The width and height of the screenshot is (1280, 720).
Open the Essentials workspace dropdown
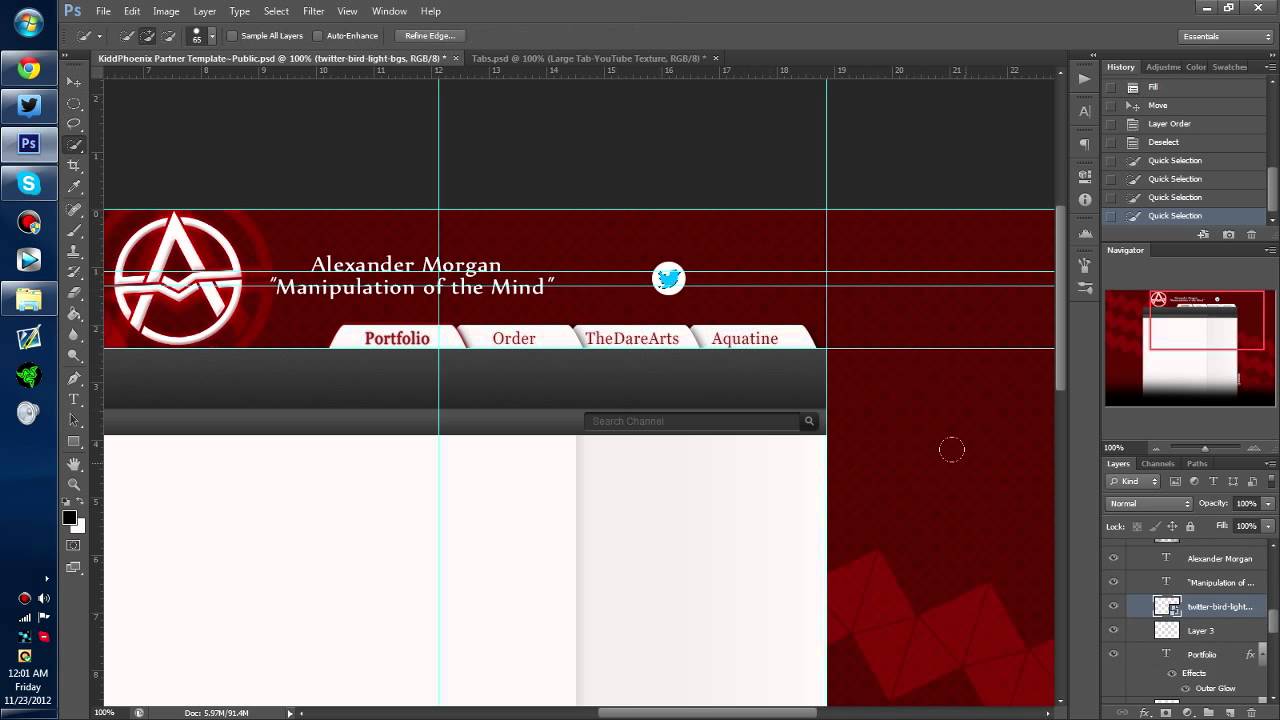coord(1226,36)
